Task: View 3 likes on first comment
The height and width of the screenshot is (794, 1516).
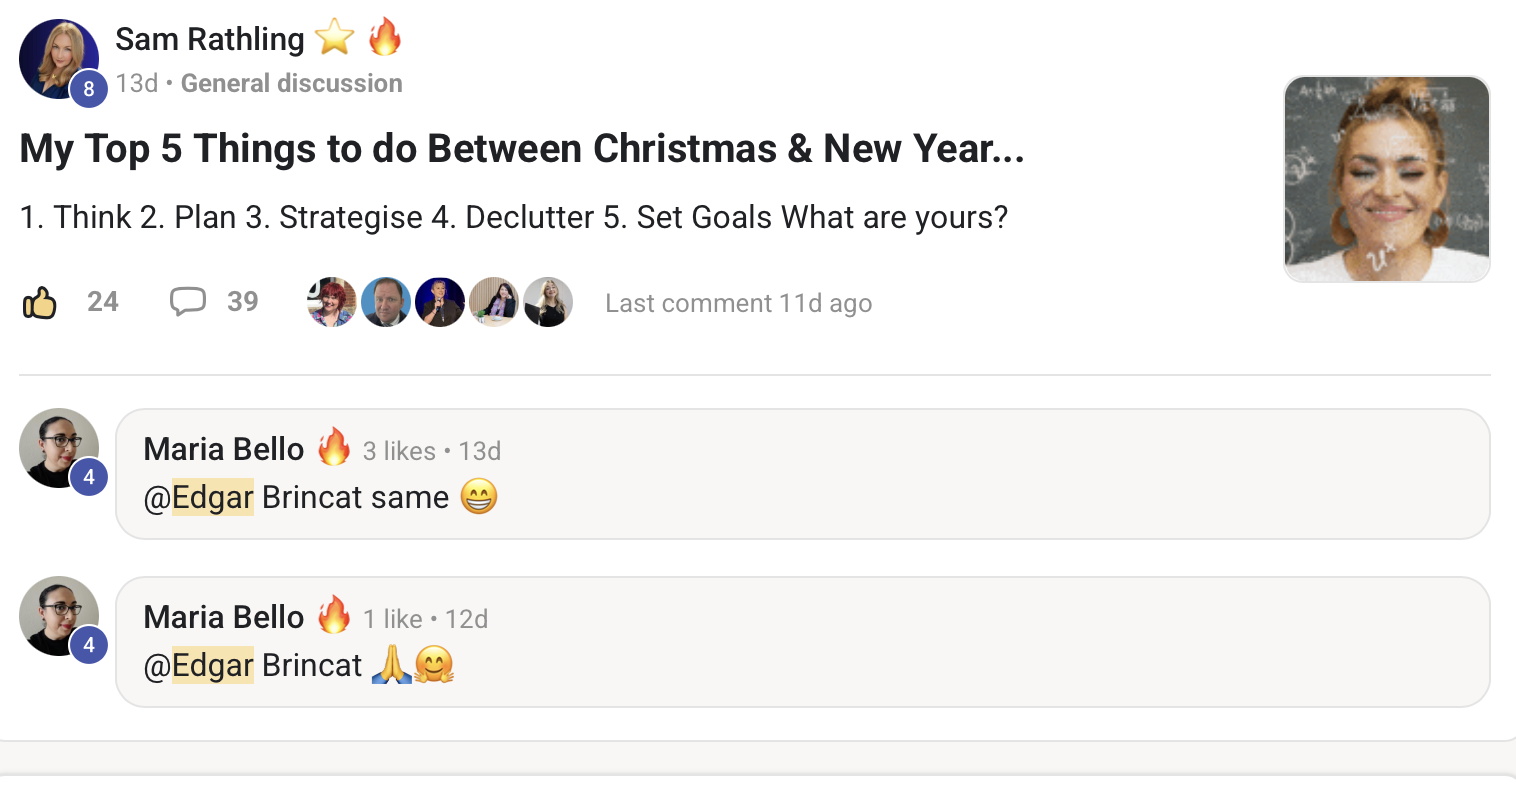Action: pyautogui.click(x=398, y=451)
